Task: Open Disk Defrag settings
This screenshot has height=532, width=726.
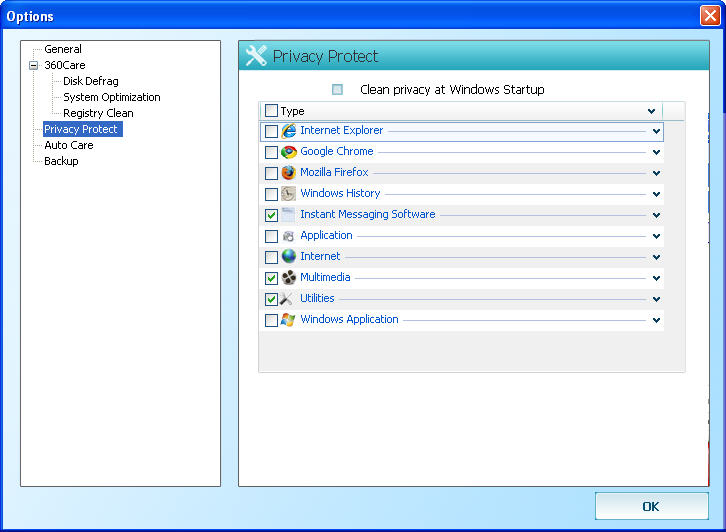Action: pos(91,81)
